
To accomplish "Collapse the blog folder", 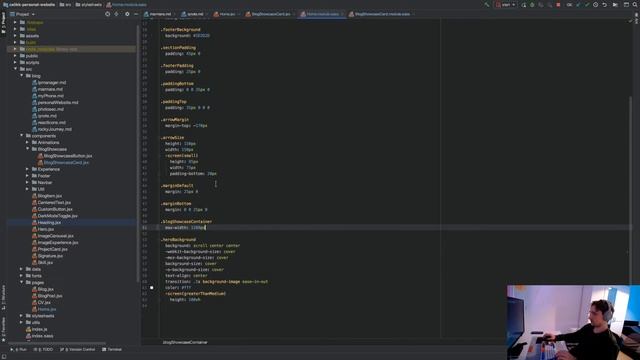I will 22,76.
